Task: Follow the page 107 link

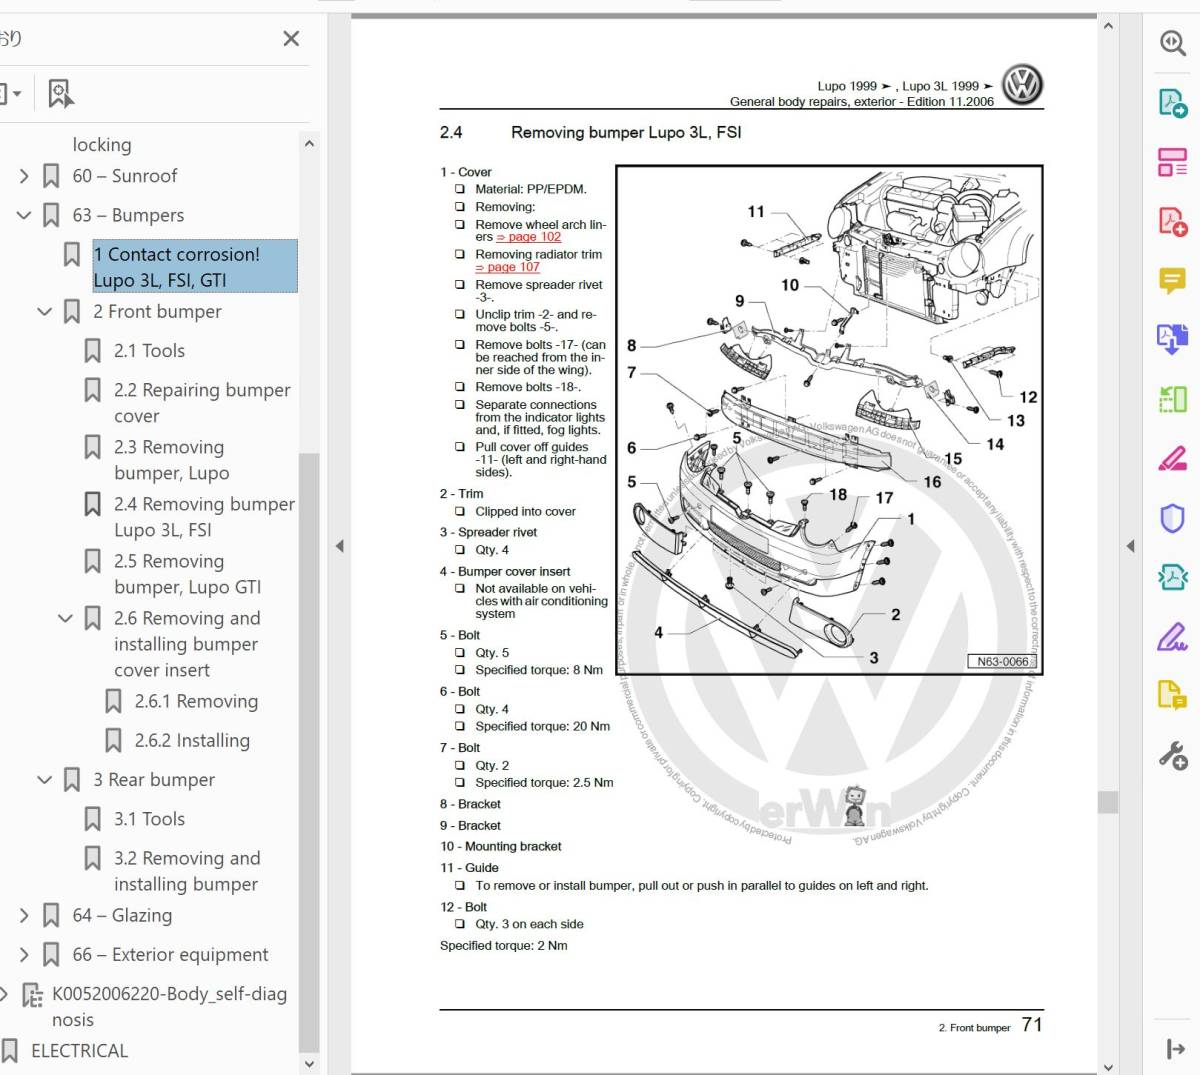Action: pyautogui.click(x=508, y=267)
